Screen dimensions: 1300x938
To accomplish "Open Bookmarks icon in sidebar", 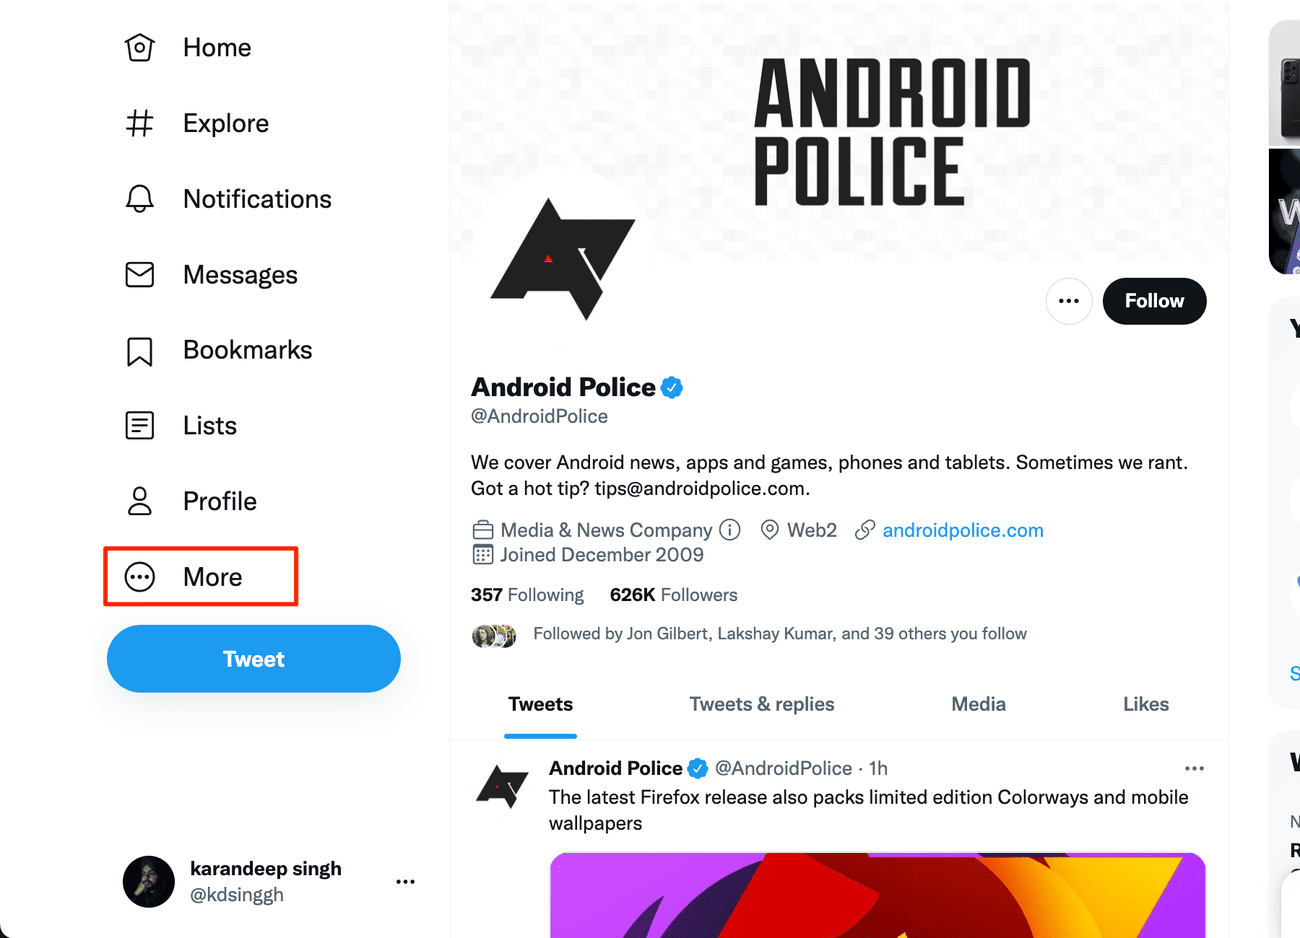I will [140, 351].
